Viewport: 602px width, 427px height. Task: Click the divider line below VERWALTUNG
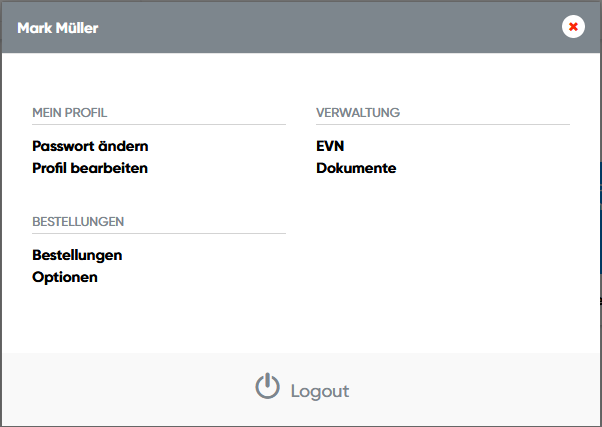click(x=442, y=125)
